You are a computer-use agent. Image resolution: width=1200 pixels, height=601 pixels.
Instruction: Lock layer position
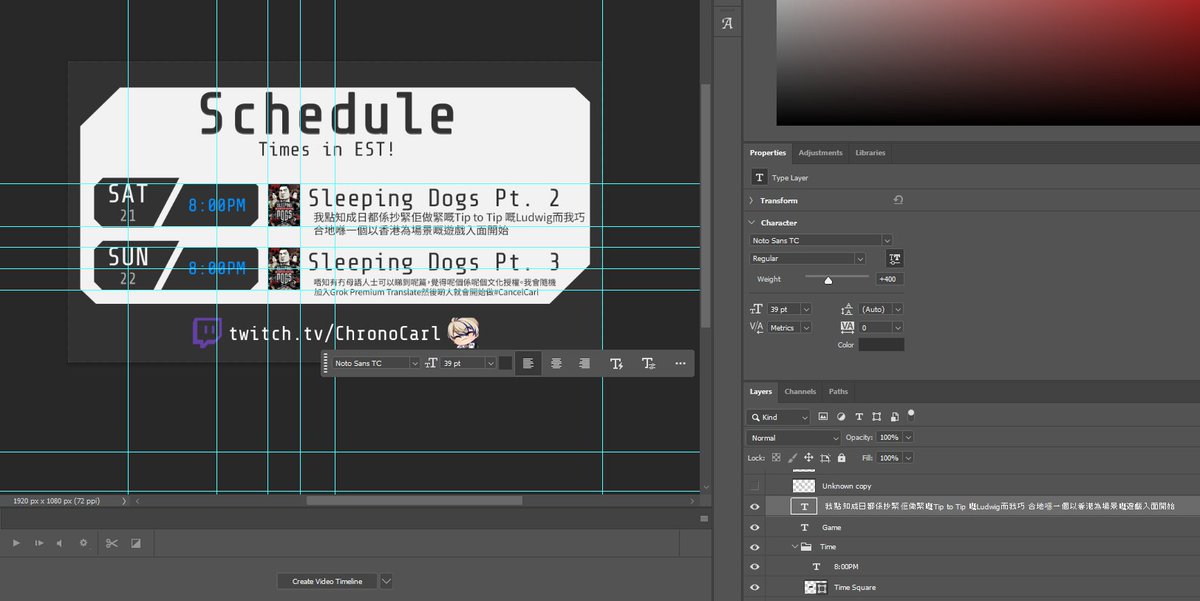click(808, 457)
